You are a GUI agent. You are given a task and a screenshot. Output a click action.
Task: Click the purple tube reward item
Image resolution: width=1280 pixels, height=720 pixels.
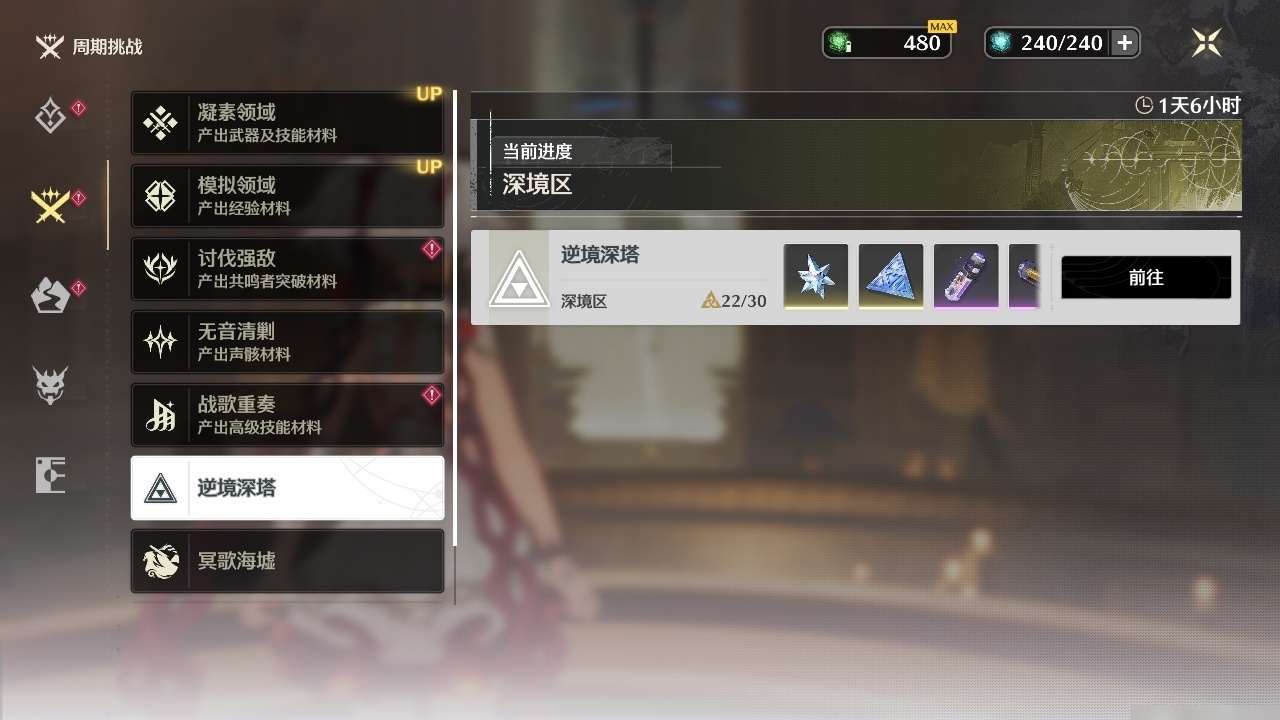click(966, 276)
